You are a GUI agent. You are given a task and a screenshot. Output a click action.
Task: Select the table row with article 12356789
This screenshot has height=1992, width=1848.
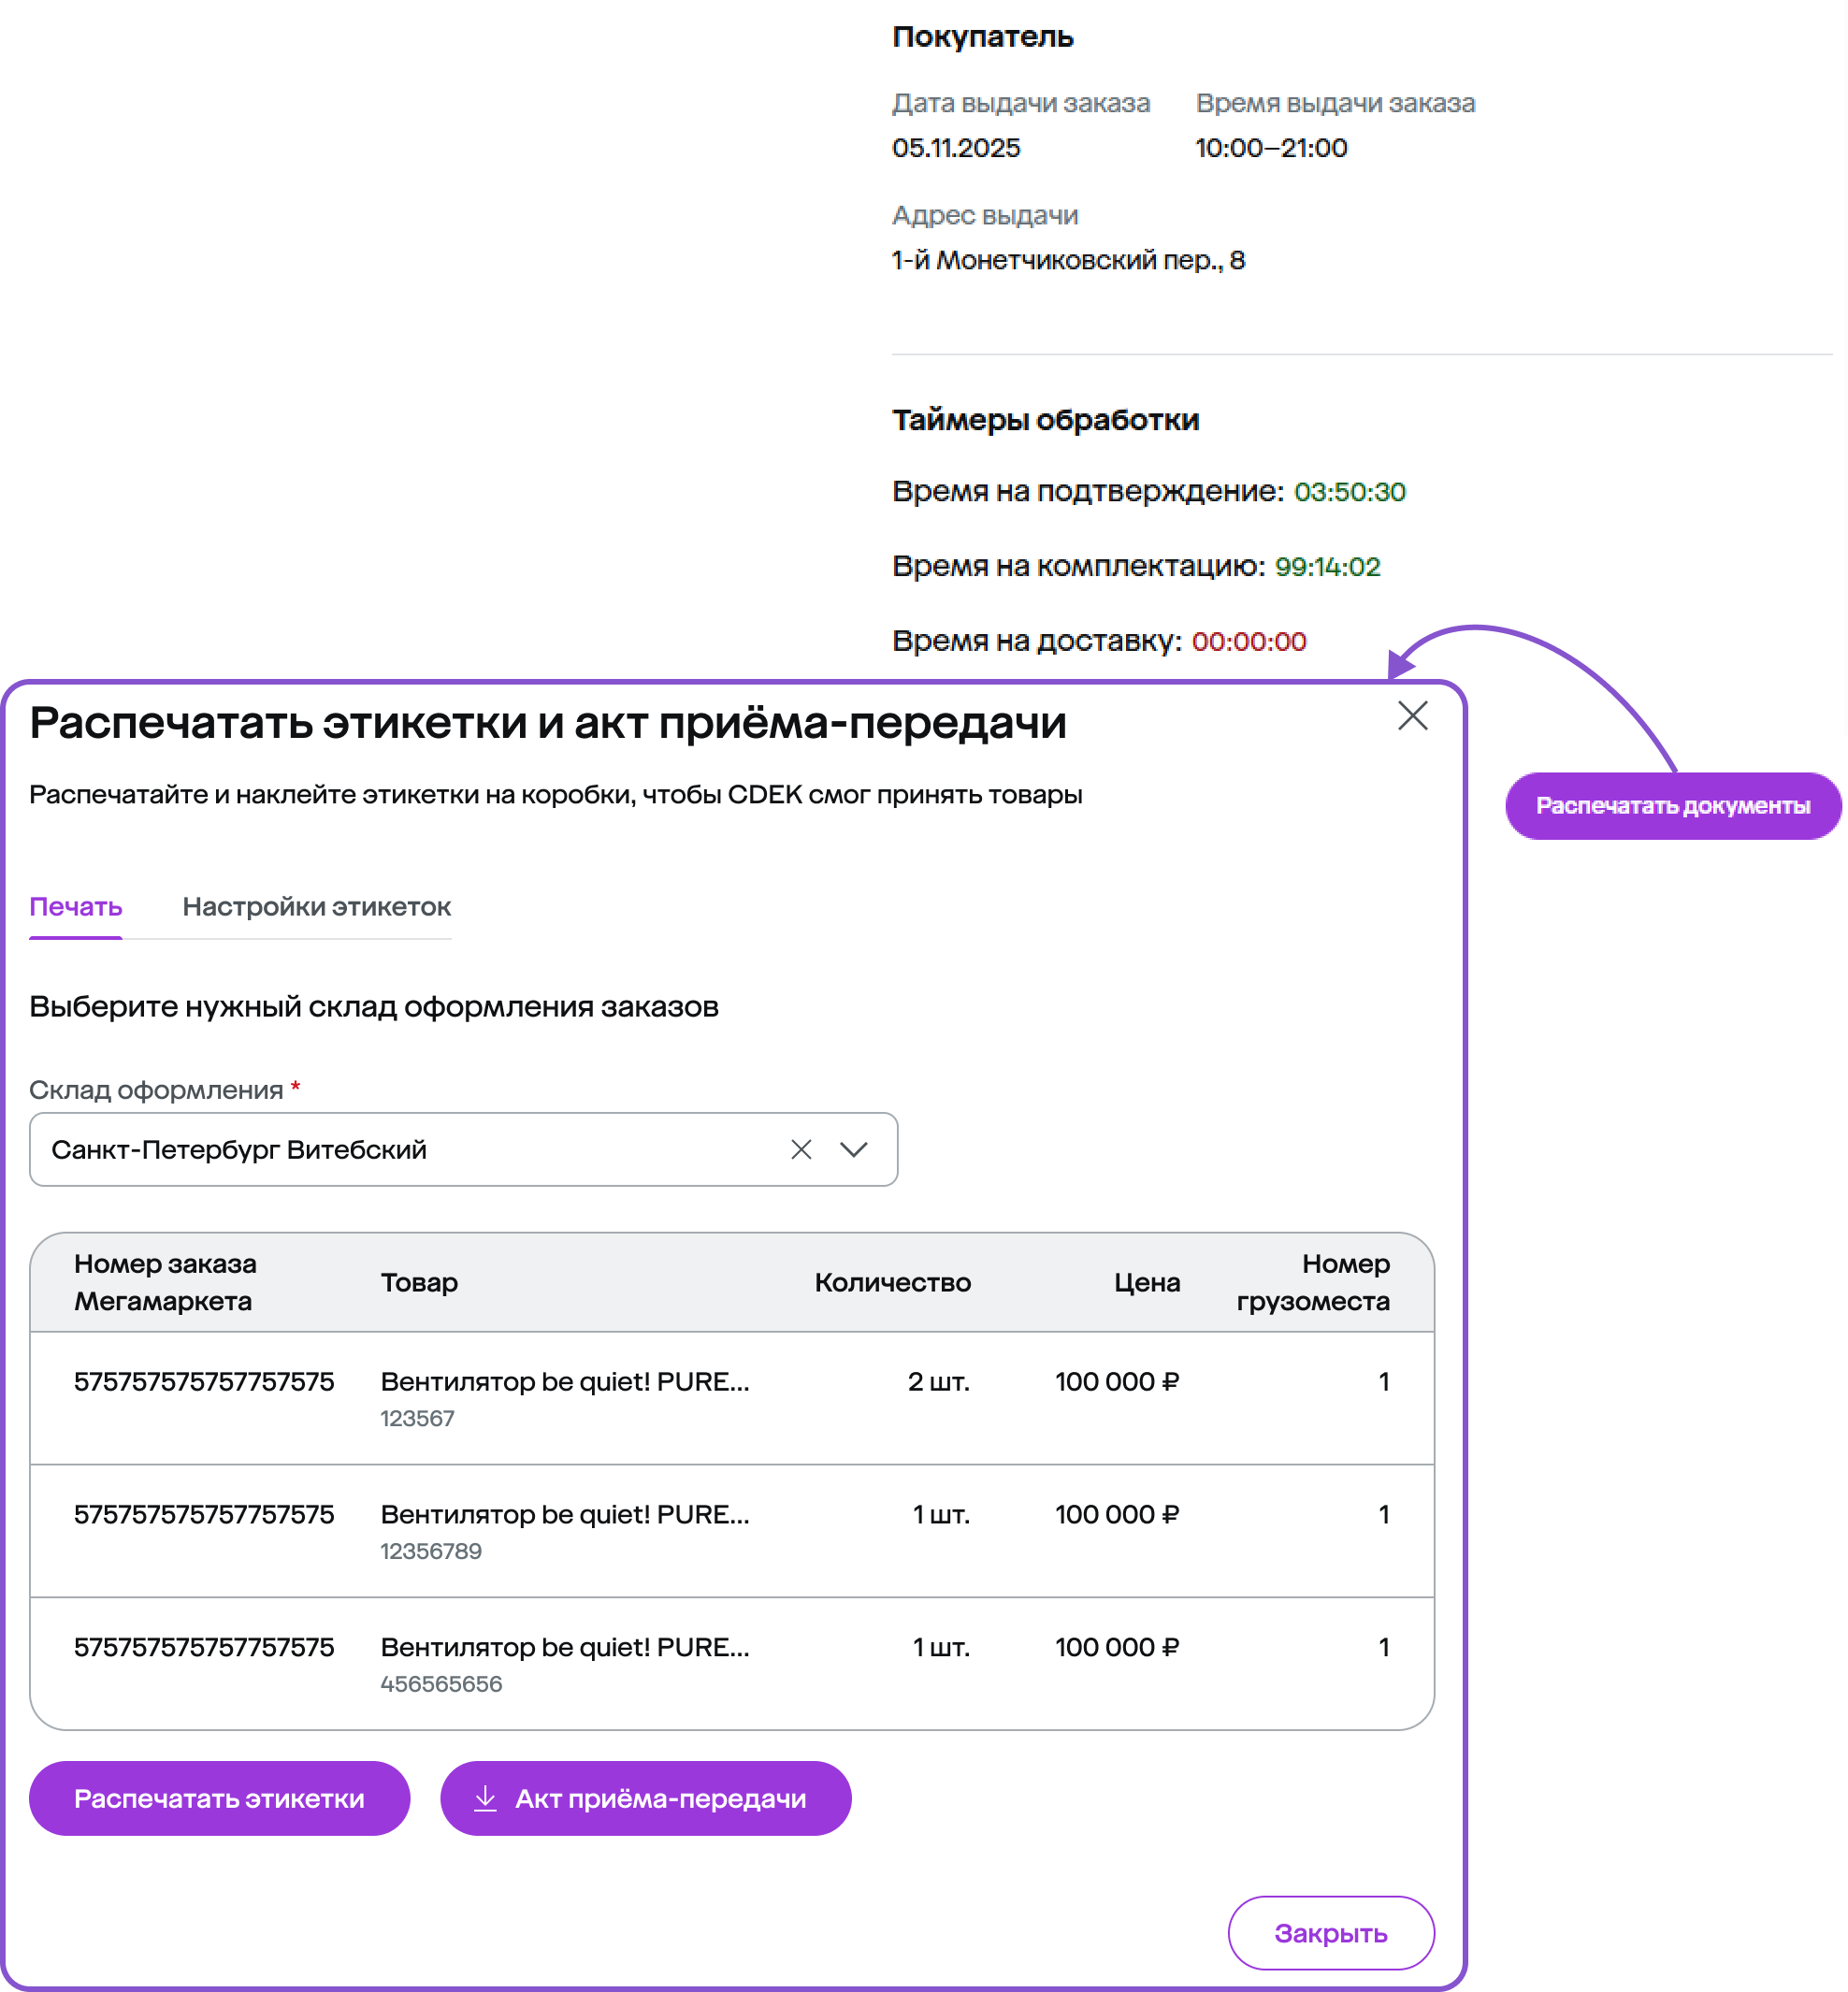pos(732,1531)
